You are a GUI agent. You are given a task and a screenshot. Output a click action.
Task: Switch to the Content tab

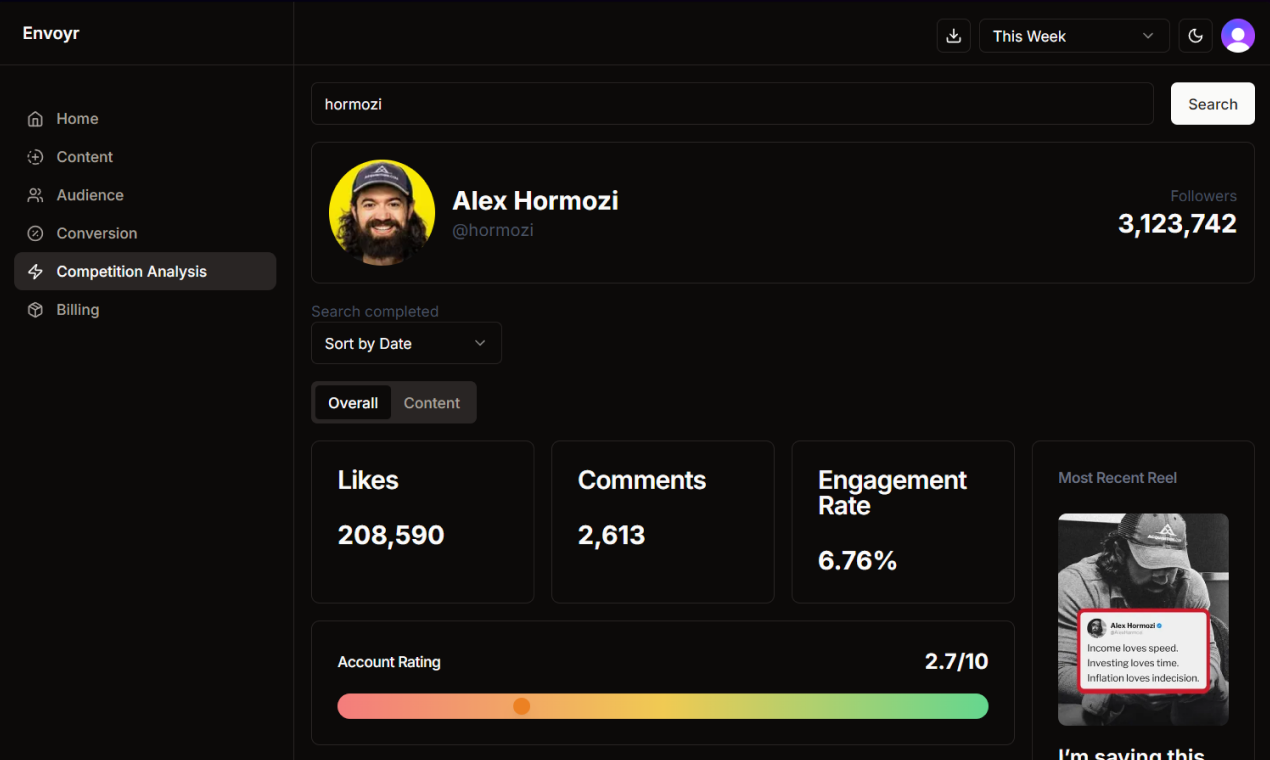coord(432,403)
